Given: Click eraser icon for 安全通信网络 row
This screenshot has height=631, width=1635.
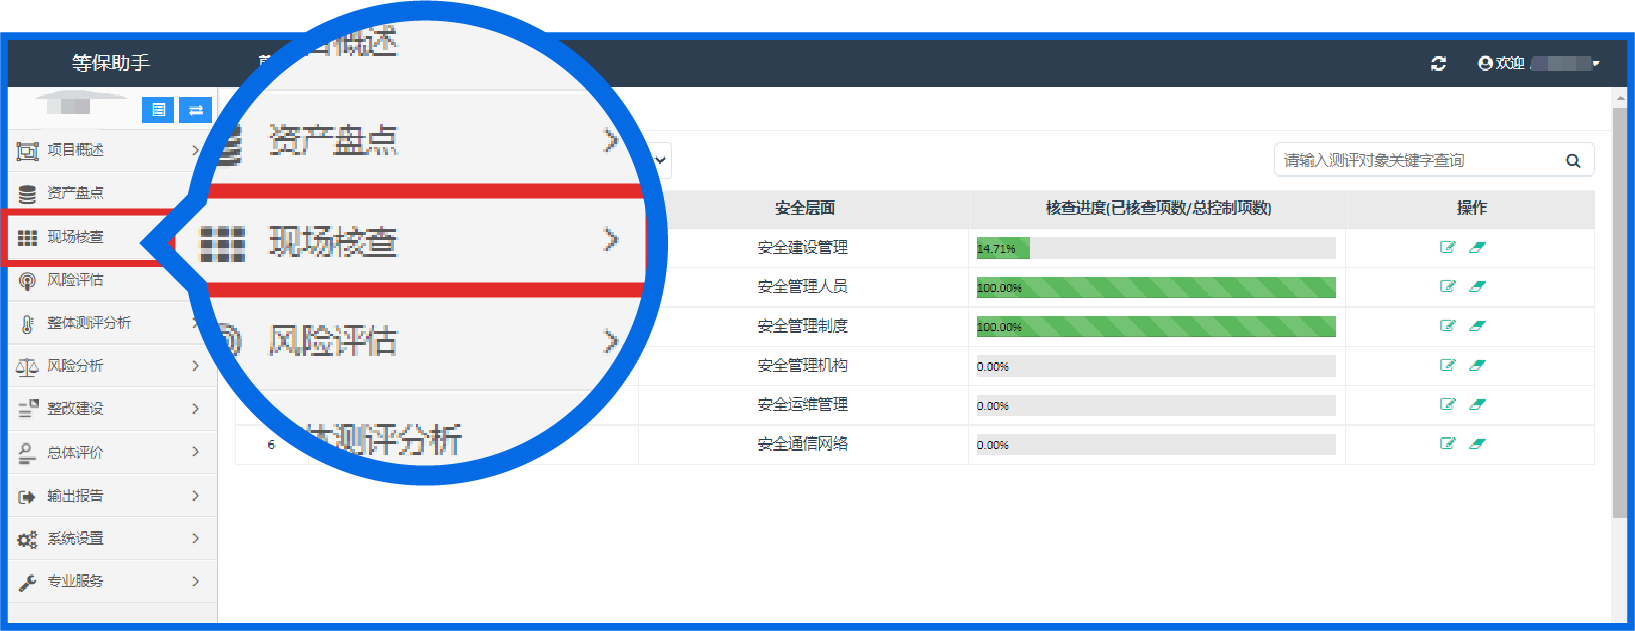Looking at the screenshot, I should [x=1477, y=443].
